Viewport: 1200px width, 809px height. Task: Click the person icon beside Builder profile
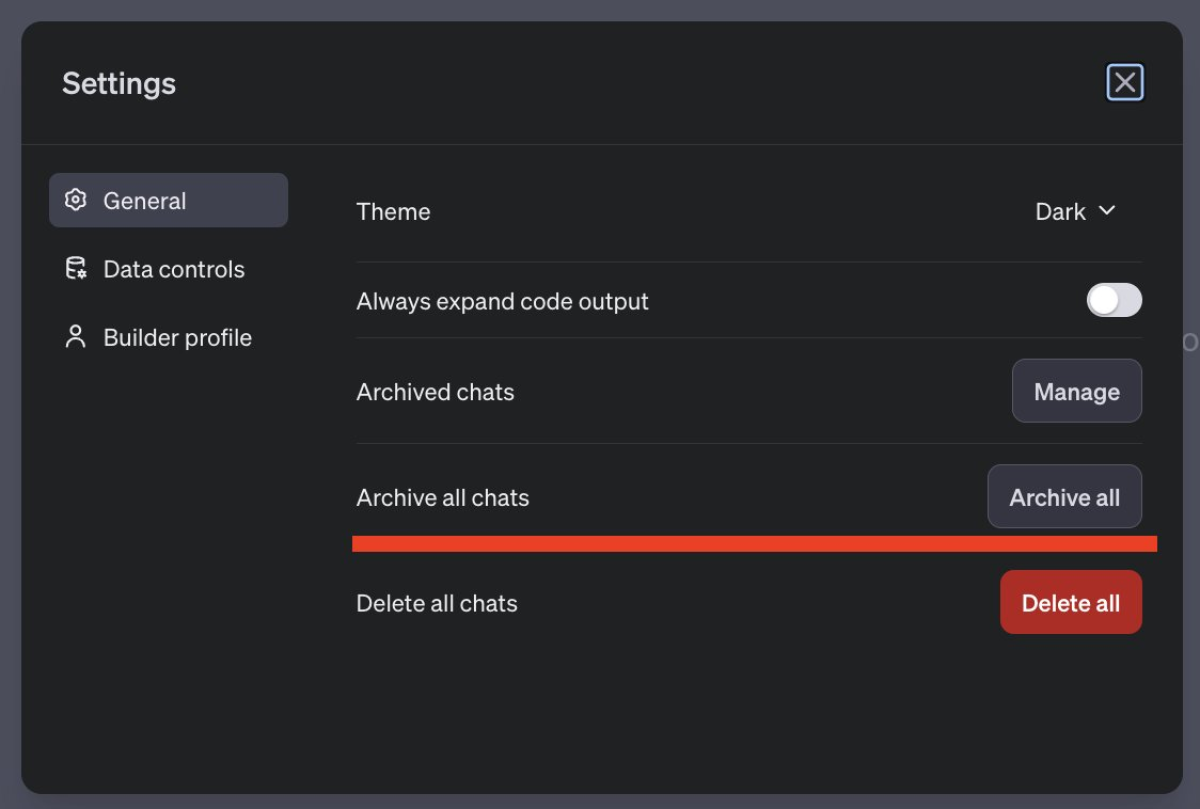pyautogui.click(x=75, y=337)
